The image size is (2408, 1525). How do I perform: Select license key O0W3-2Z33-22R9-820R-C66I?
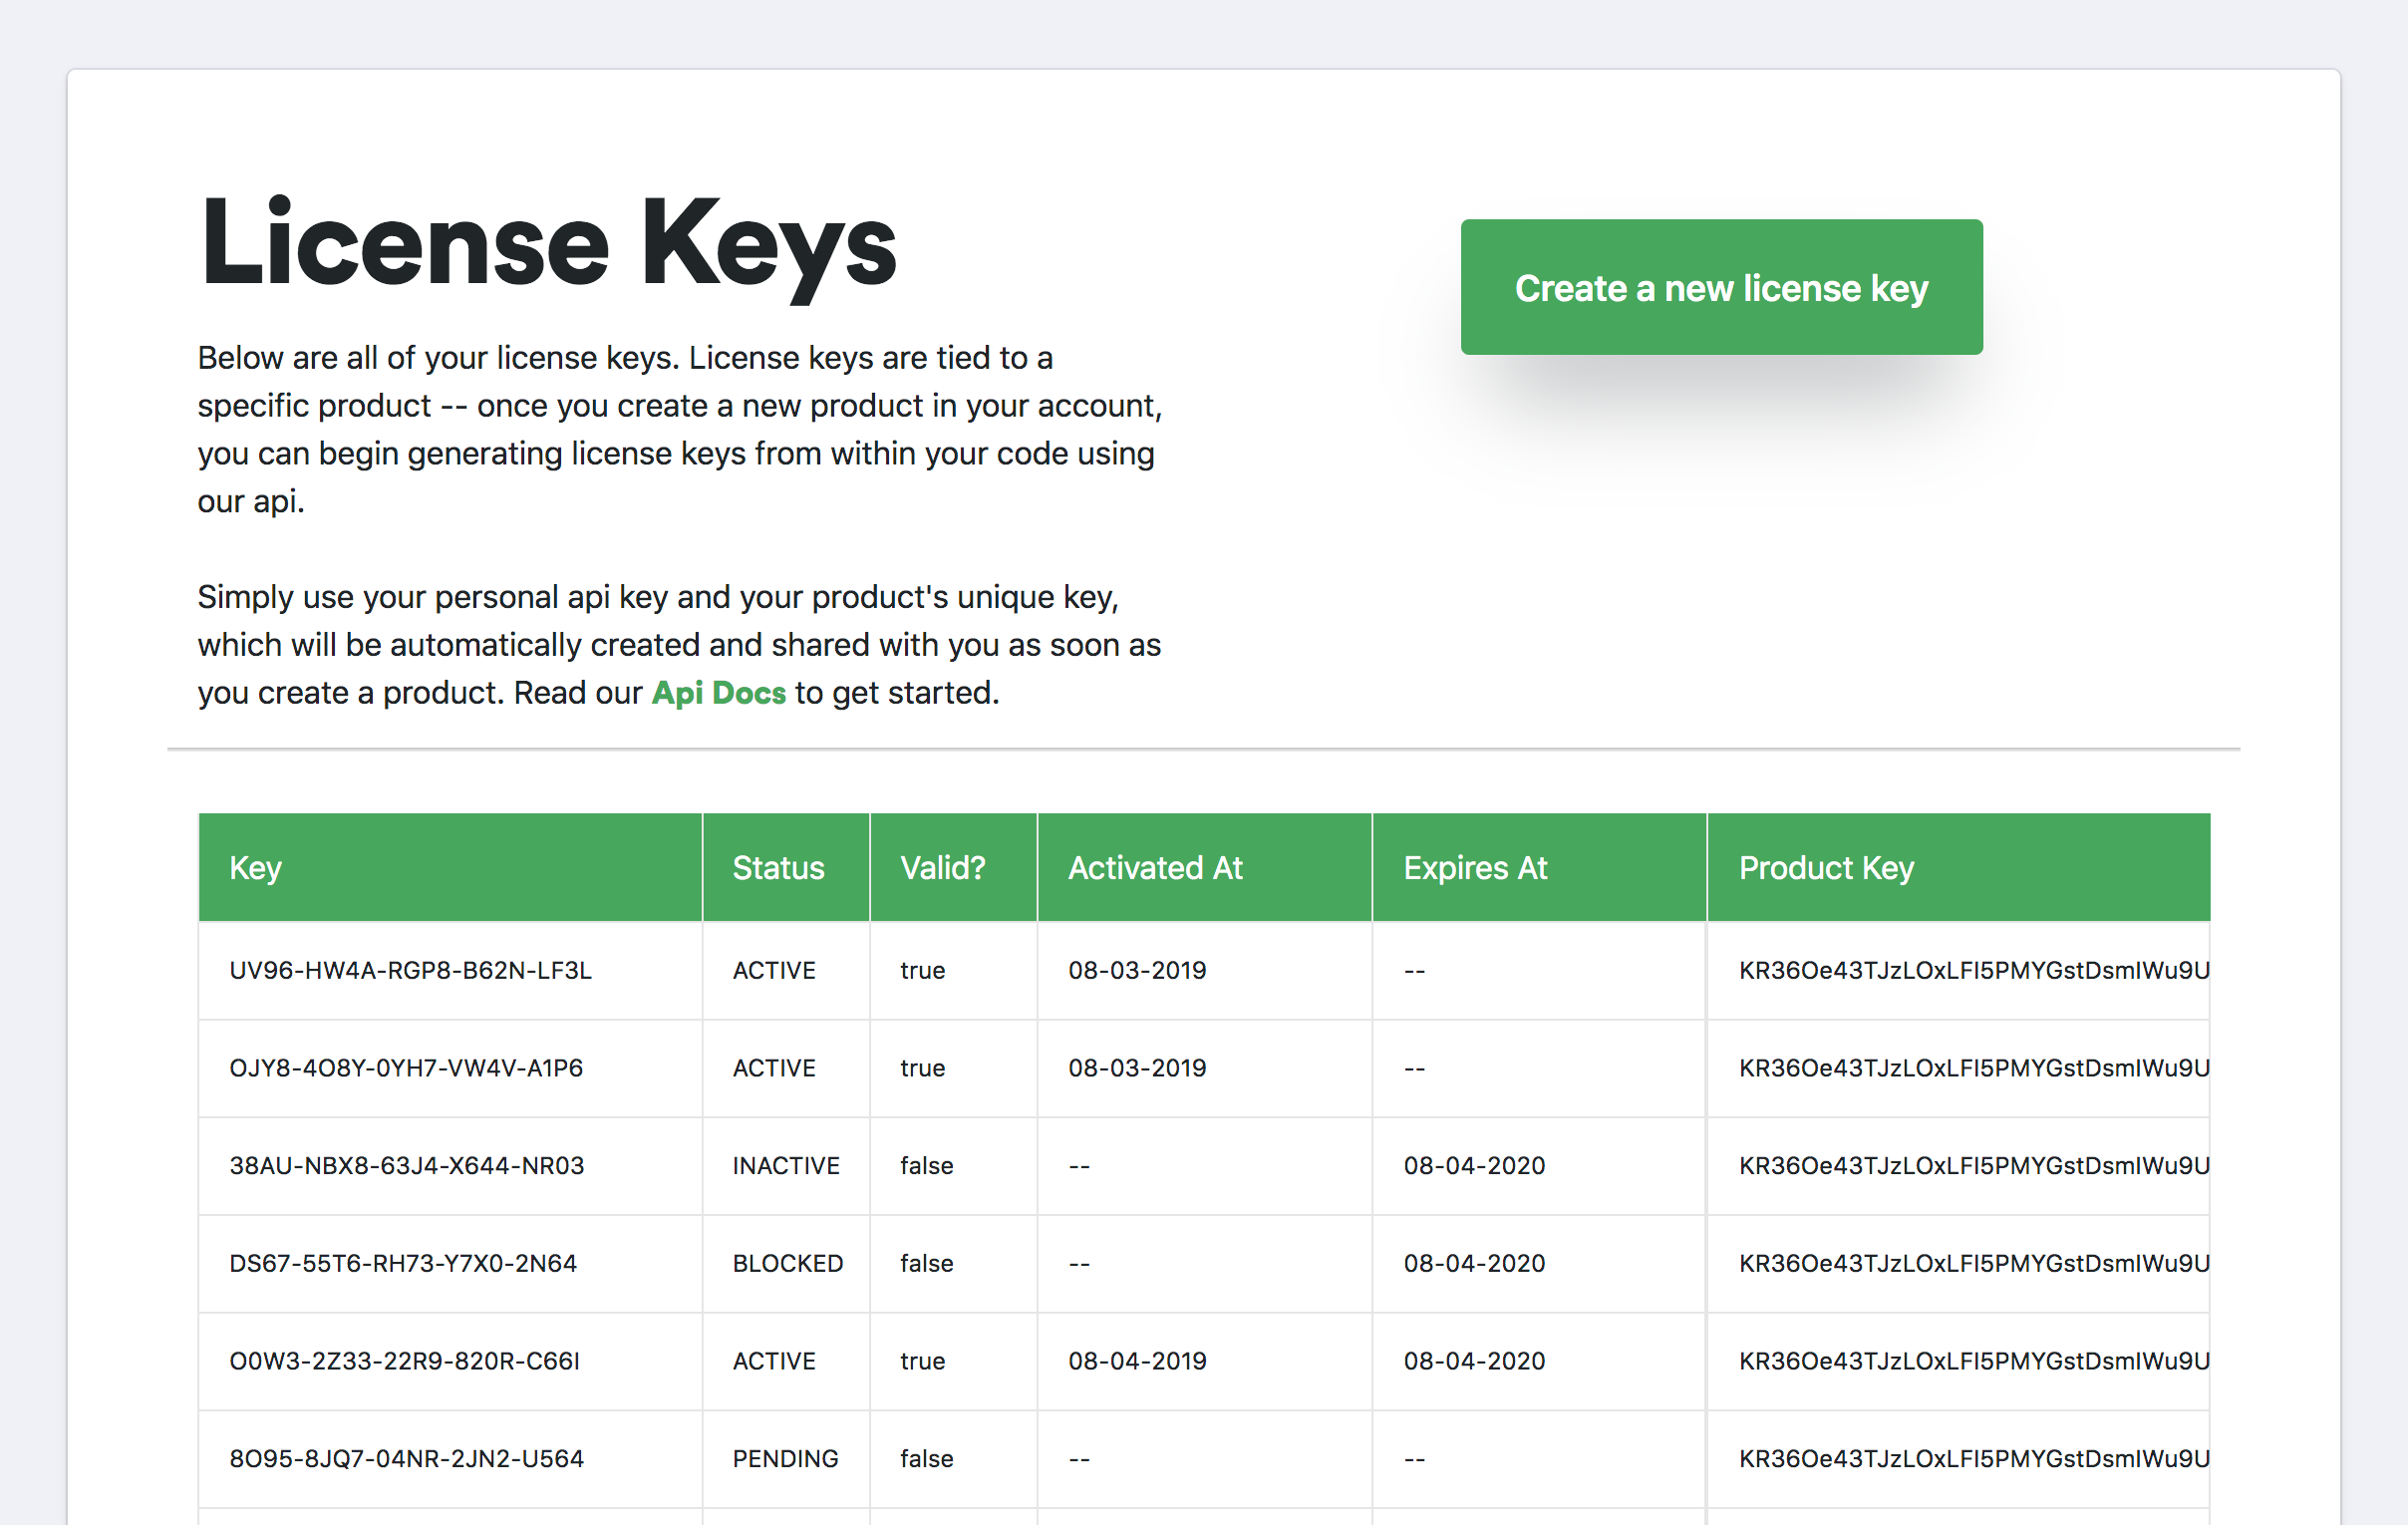(403, 1360)
